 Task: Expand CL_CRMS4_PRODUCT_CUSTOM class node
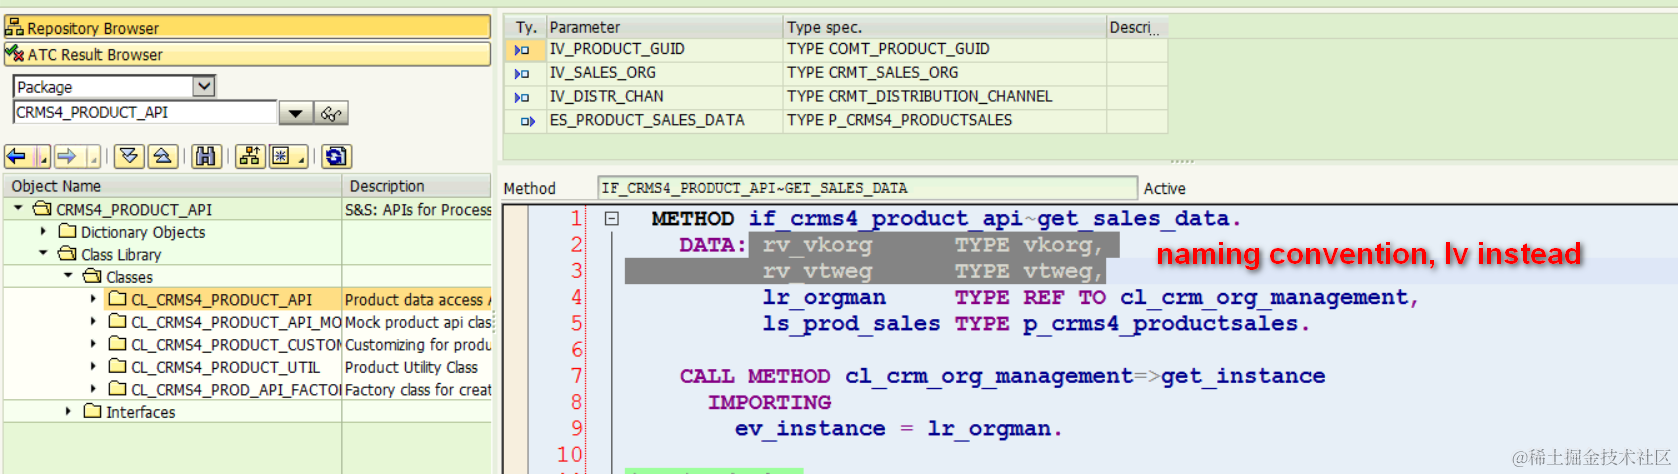click(x=93, y=344)
